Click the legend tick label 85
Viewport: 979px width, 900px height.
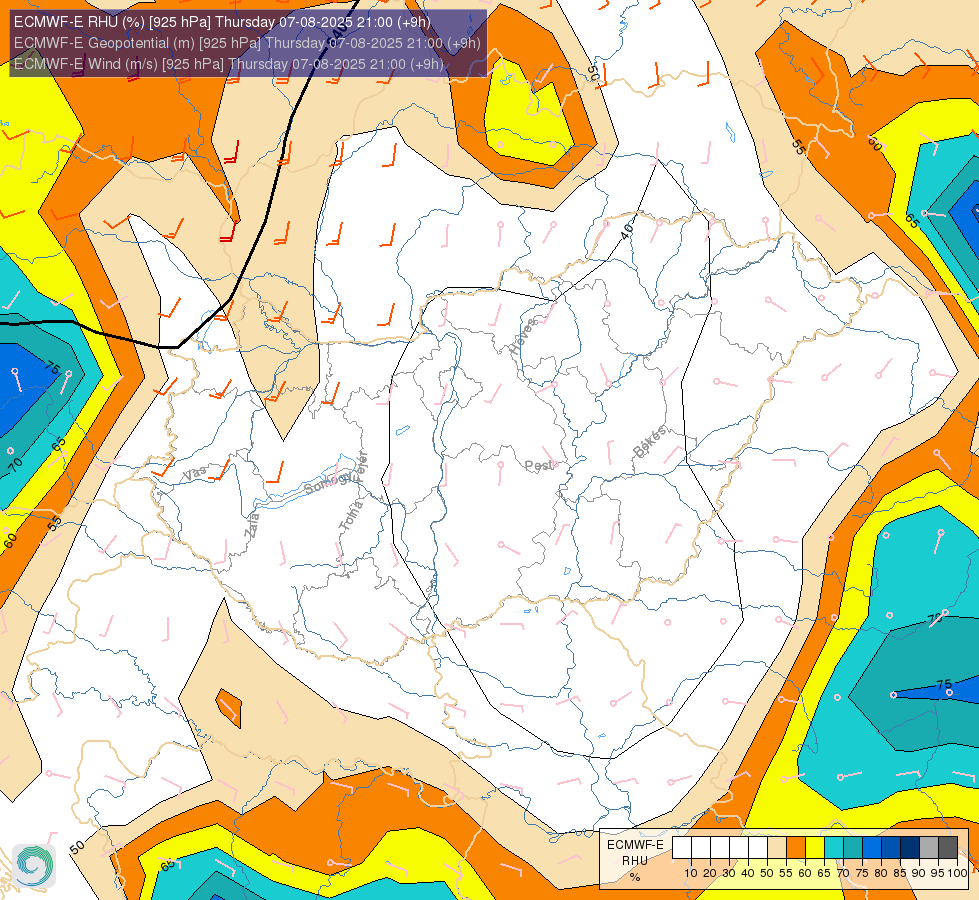pos(900,873)
